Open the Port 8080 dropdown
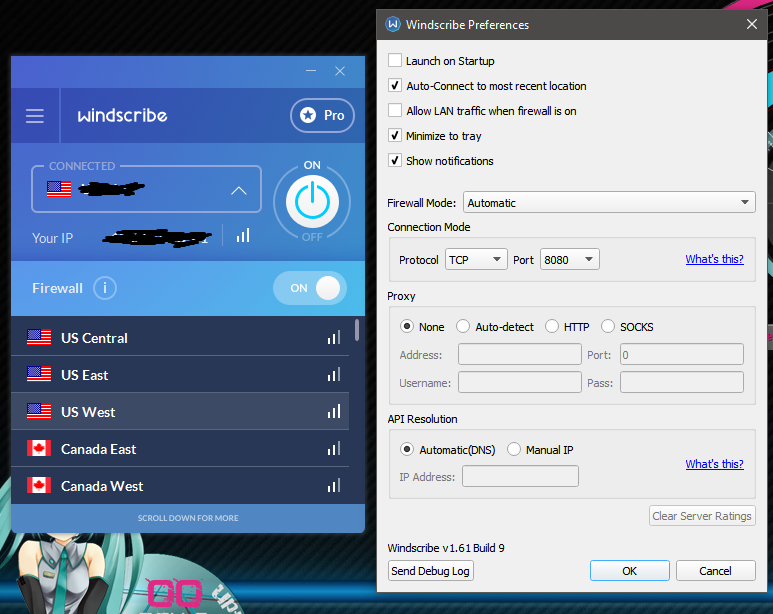The width and height of the screenshot is (773, 614). (569, 259)
